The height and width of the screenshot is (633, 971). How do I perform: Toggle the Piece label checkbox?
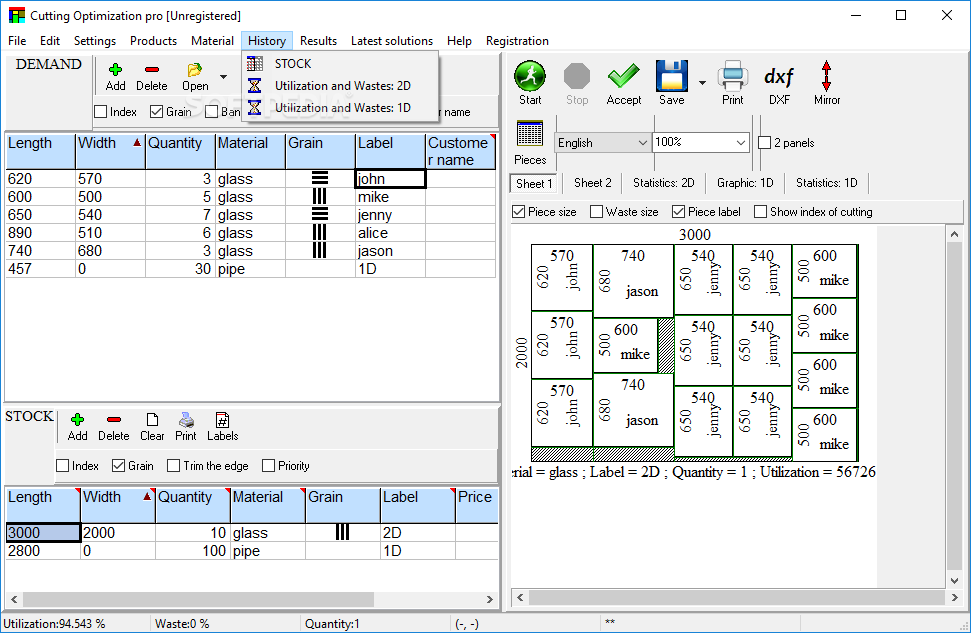pos(679,212)
